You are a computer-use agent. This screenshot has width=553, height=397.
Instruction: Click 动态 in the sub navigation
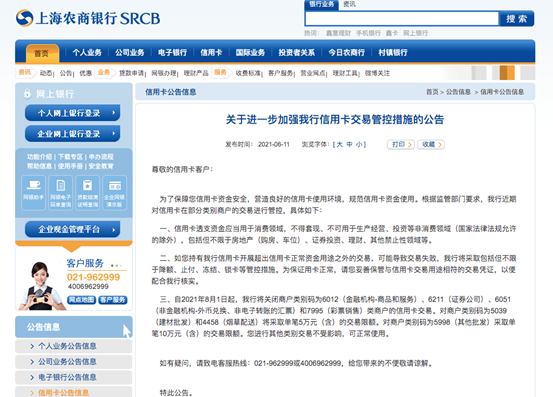point(45,73)
